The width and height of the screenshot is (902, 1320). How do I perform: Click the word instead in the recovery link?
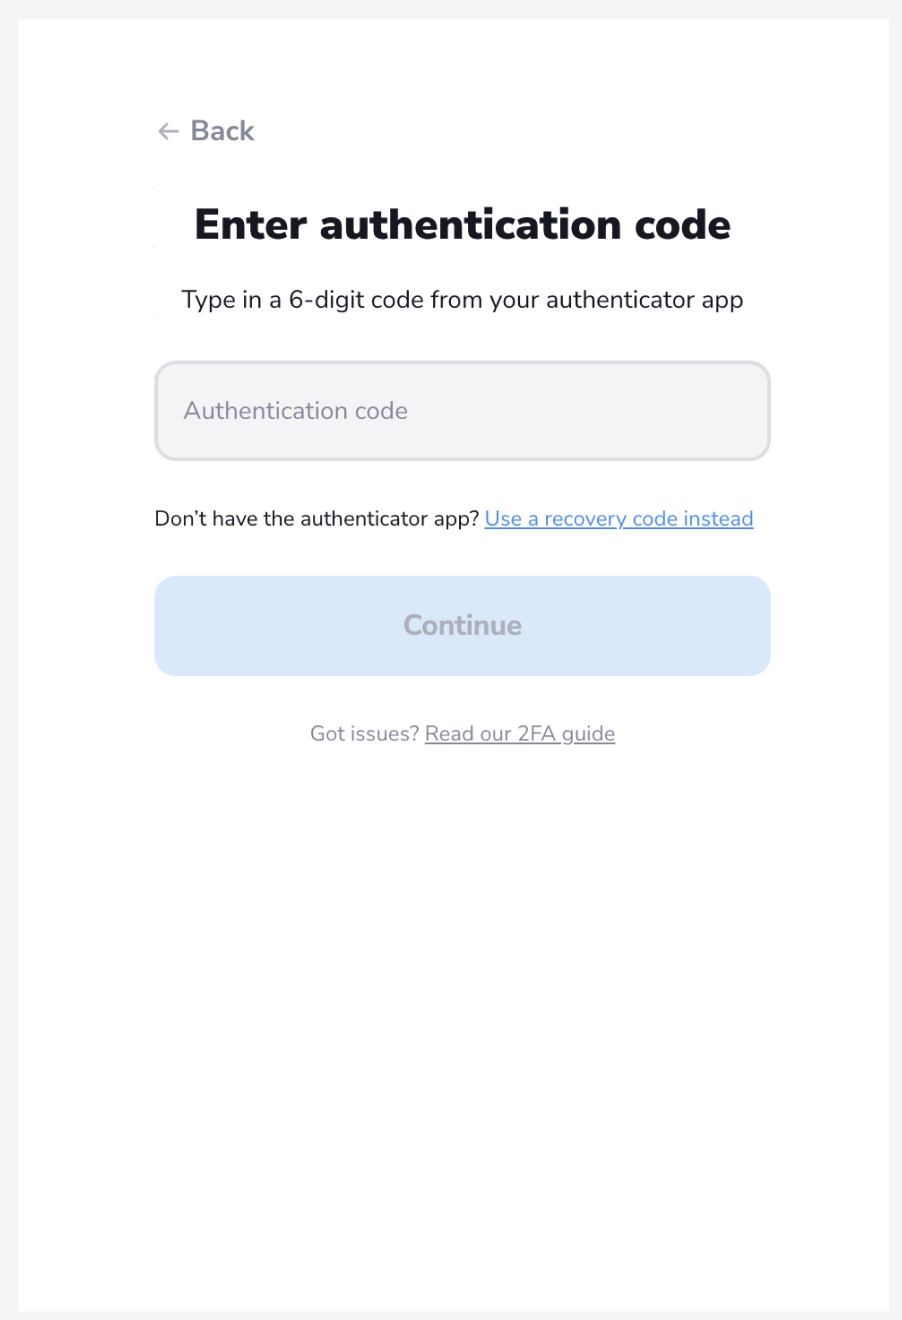[x=718, y=519]
